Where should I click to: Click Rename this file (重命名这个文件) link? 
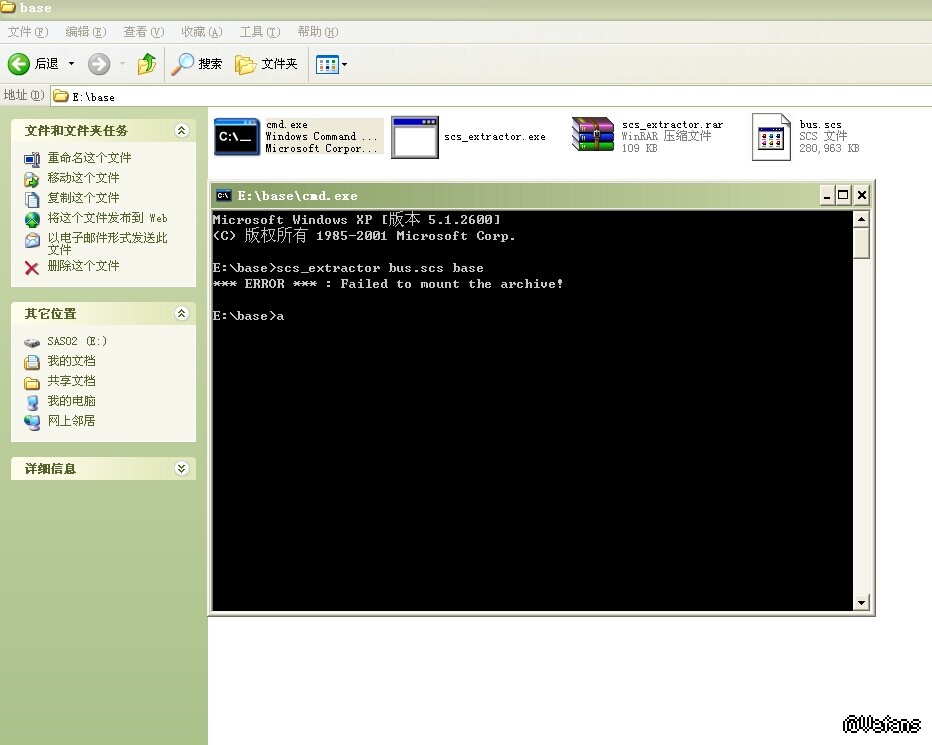pyautogui.click(x=89, y=158)
